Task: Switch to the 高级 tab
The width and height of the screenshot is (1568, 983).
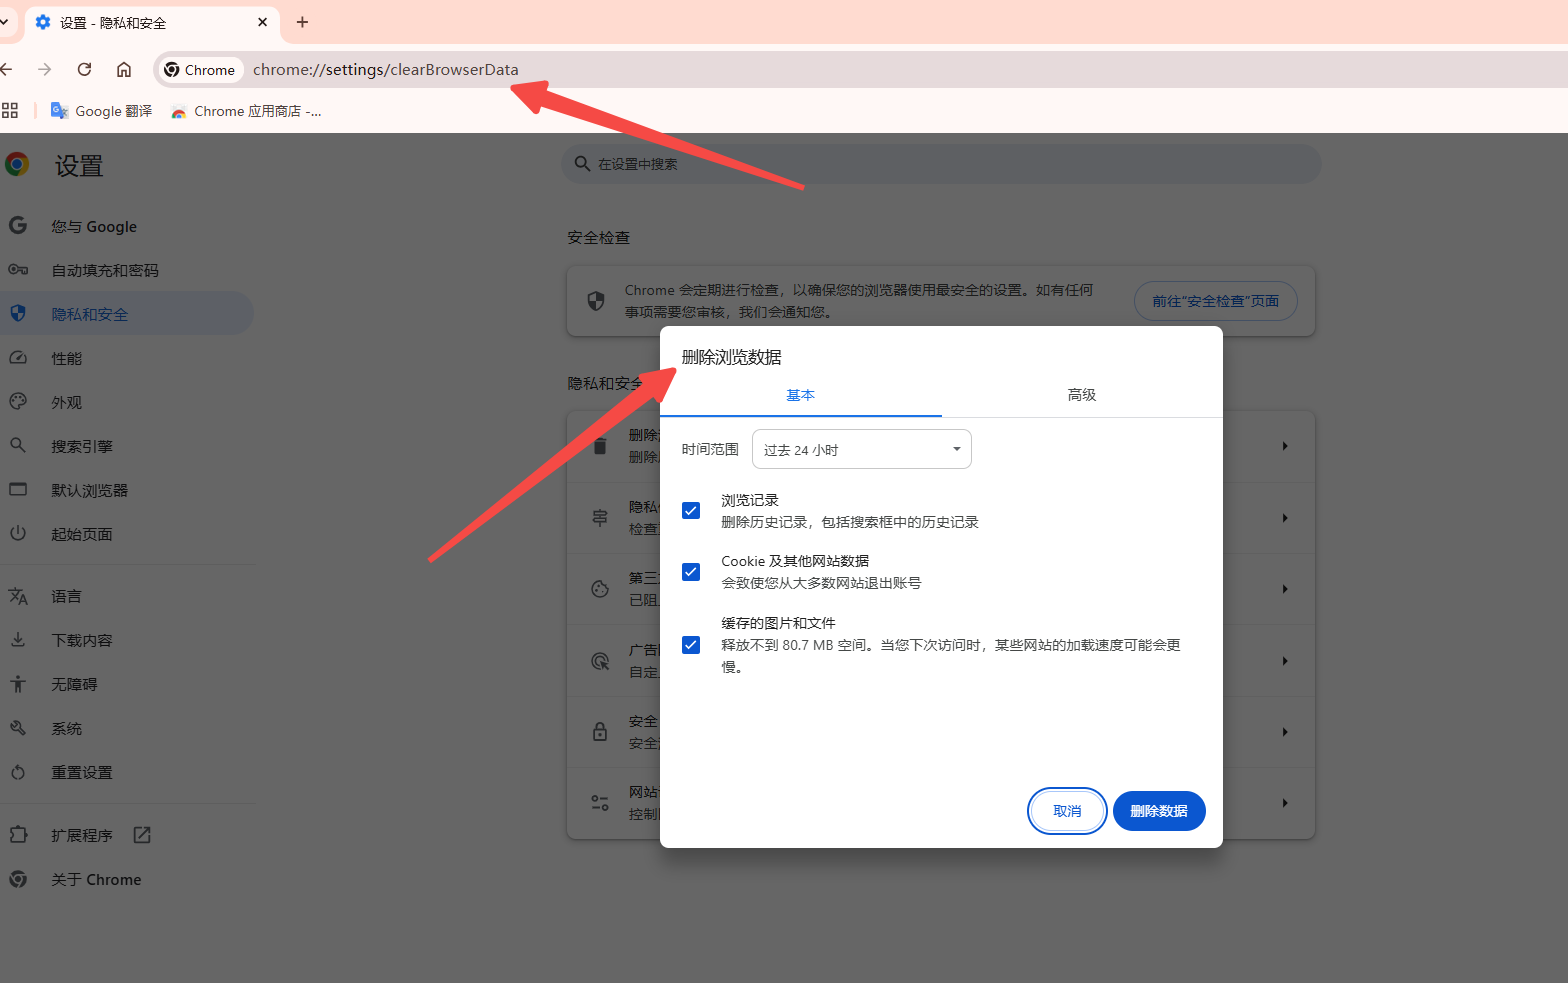Action: tap(1082, 395)
